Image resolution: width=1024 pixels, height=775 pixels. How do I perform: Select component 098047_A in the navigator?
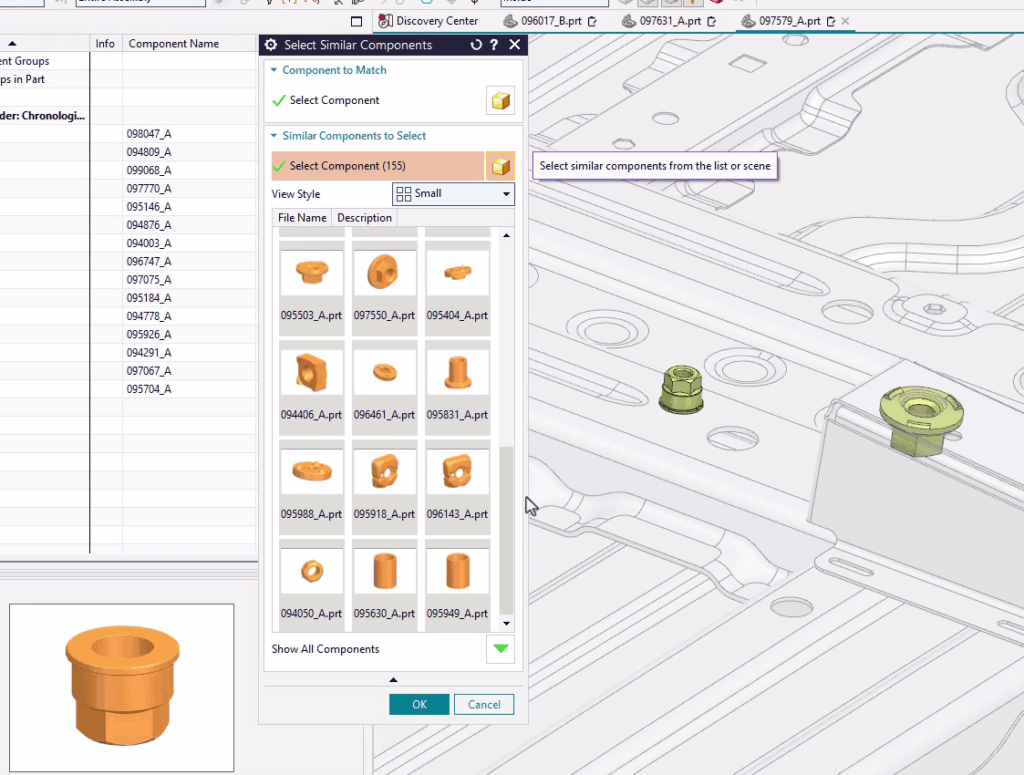coord(149,134)
